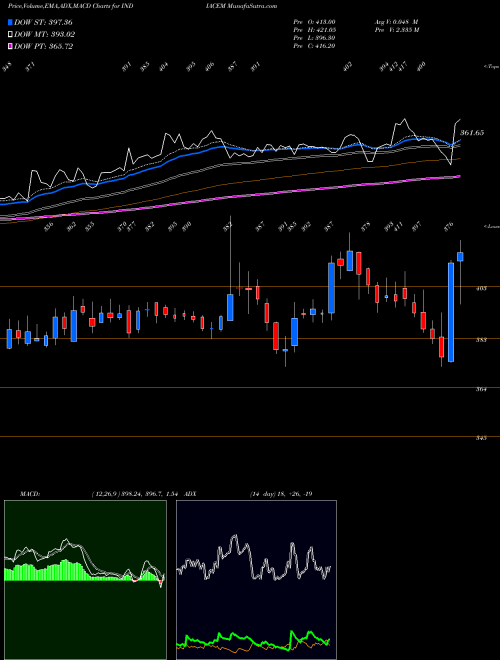Click the 'ADX' indicator label

[x=191, y=494]
